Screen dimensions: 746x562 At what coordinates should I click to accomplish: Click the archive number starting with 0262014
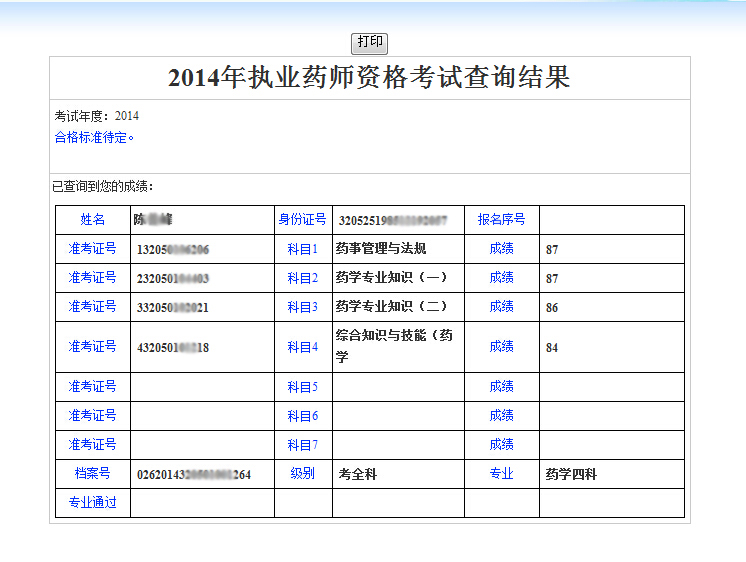194,474
